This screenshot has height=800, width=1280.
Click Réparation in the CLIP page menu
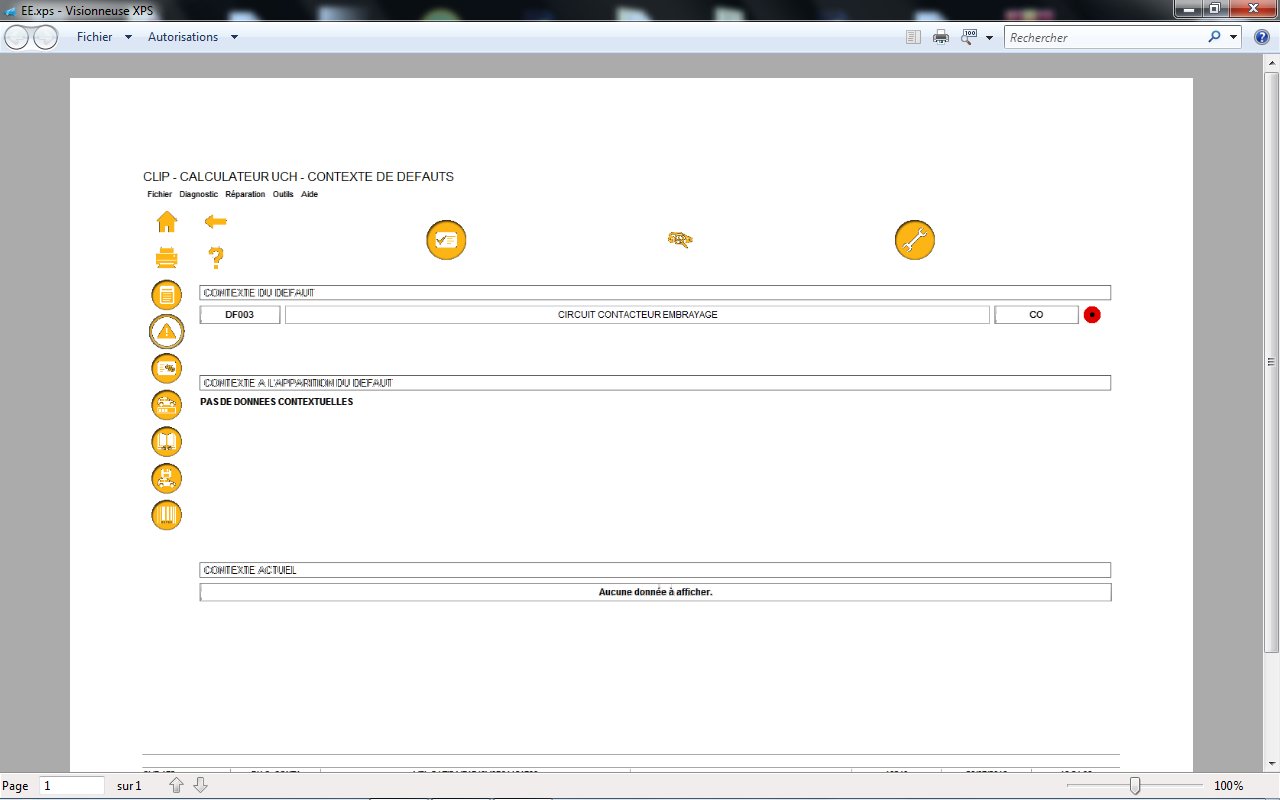(245, 194)
